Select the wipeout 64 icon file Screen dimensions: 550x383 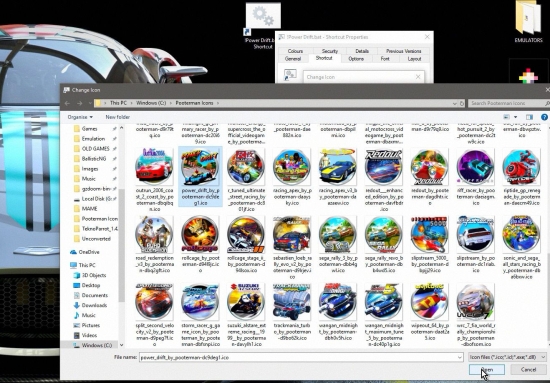click(x=429, y=312)
